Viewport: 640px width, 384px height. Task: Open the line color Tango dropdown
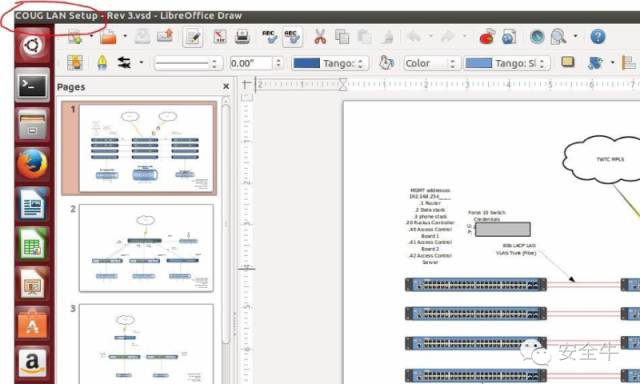pos(330,63)
